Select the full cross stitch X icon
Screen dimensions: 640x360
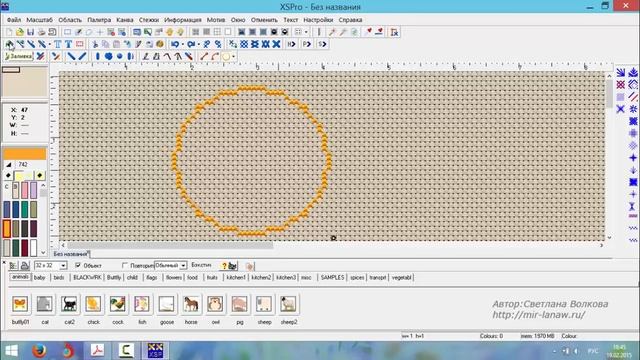pyautogui.click(x=276, y=44)
